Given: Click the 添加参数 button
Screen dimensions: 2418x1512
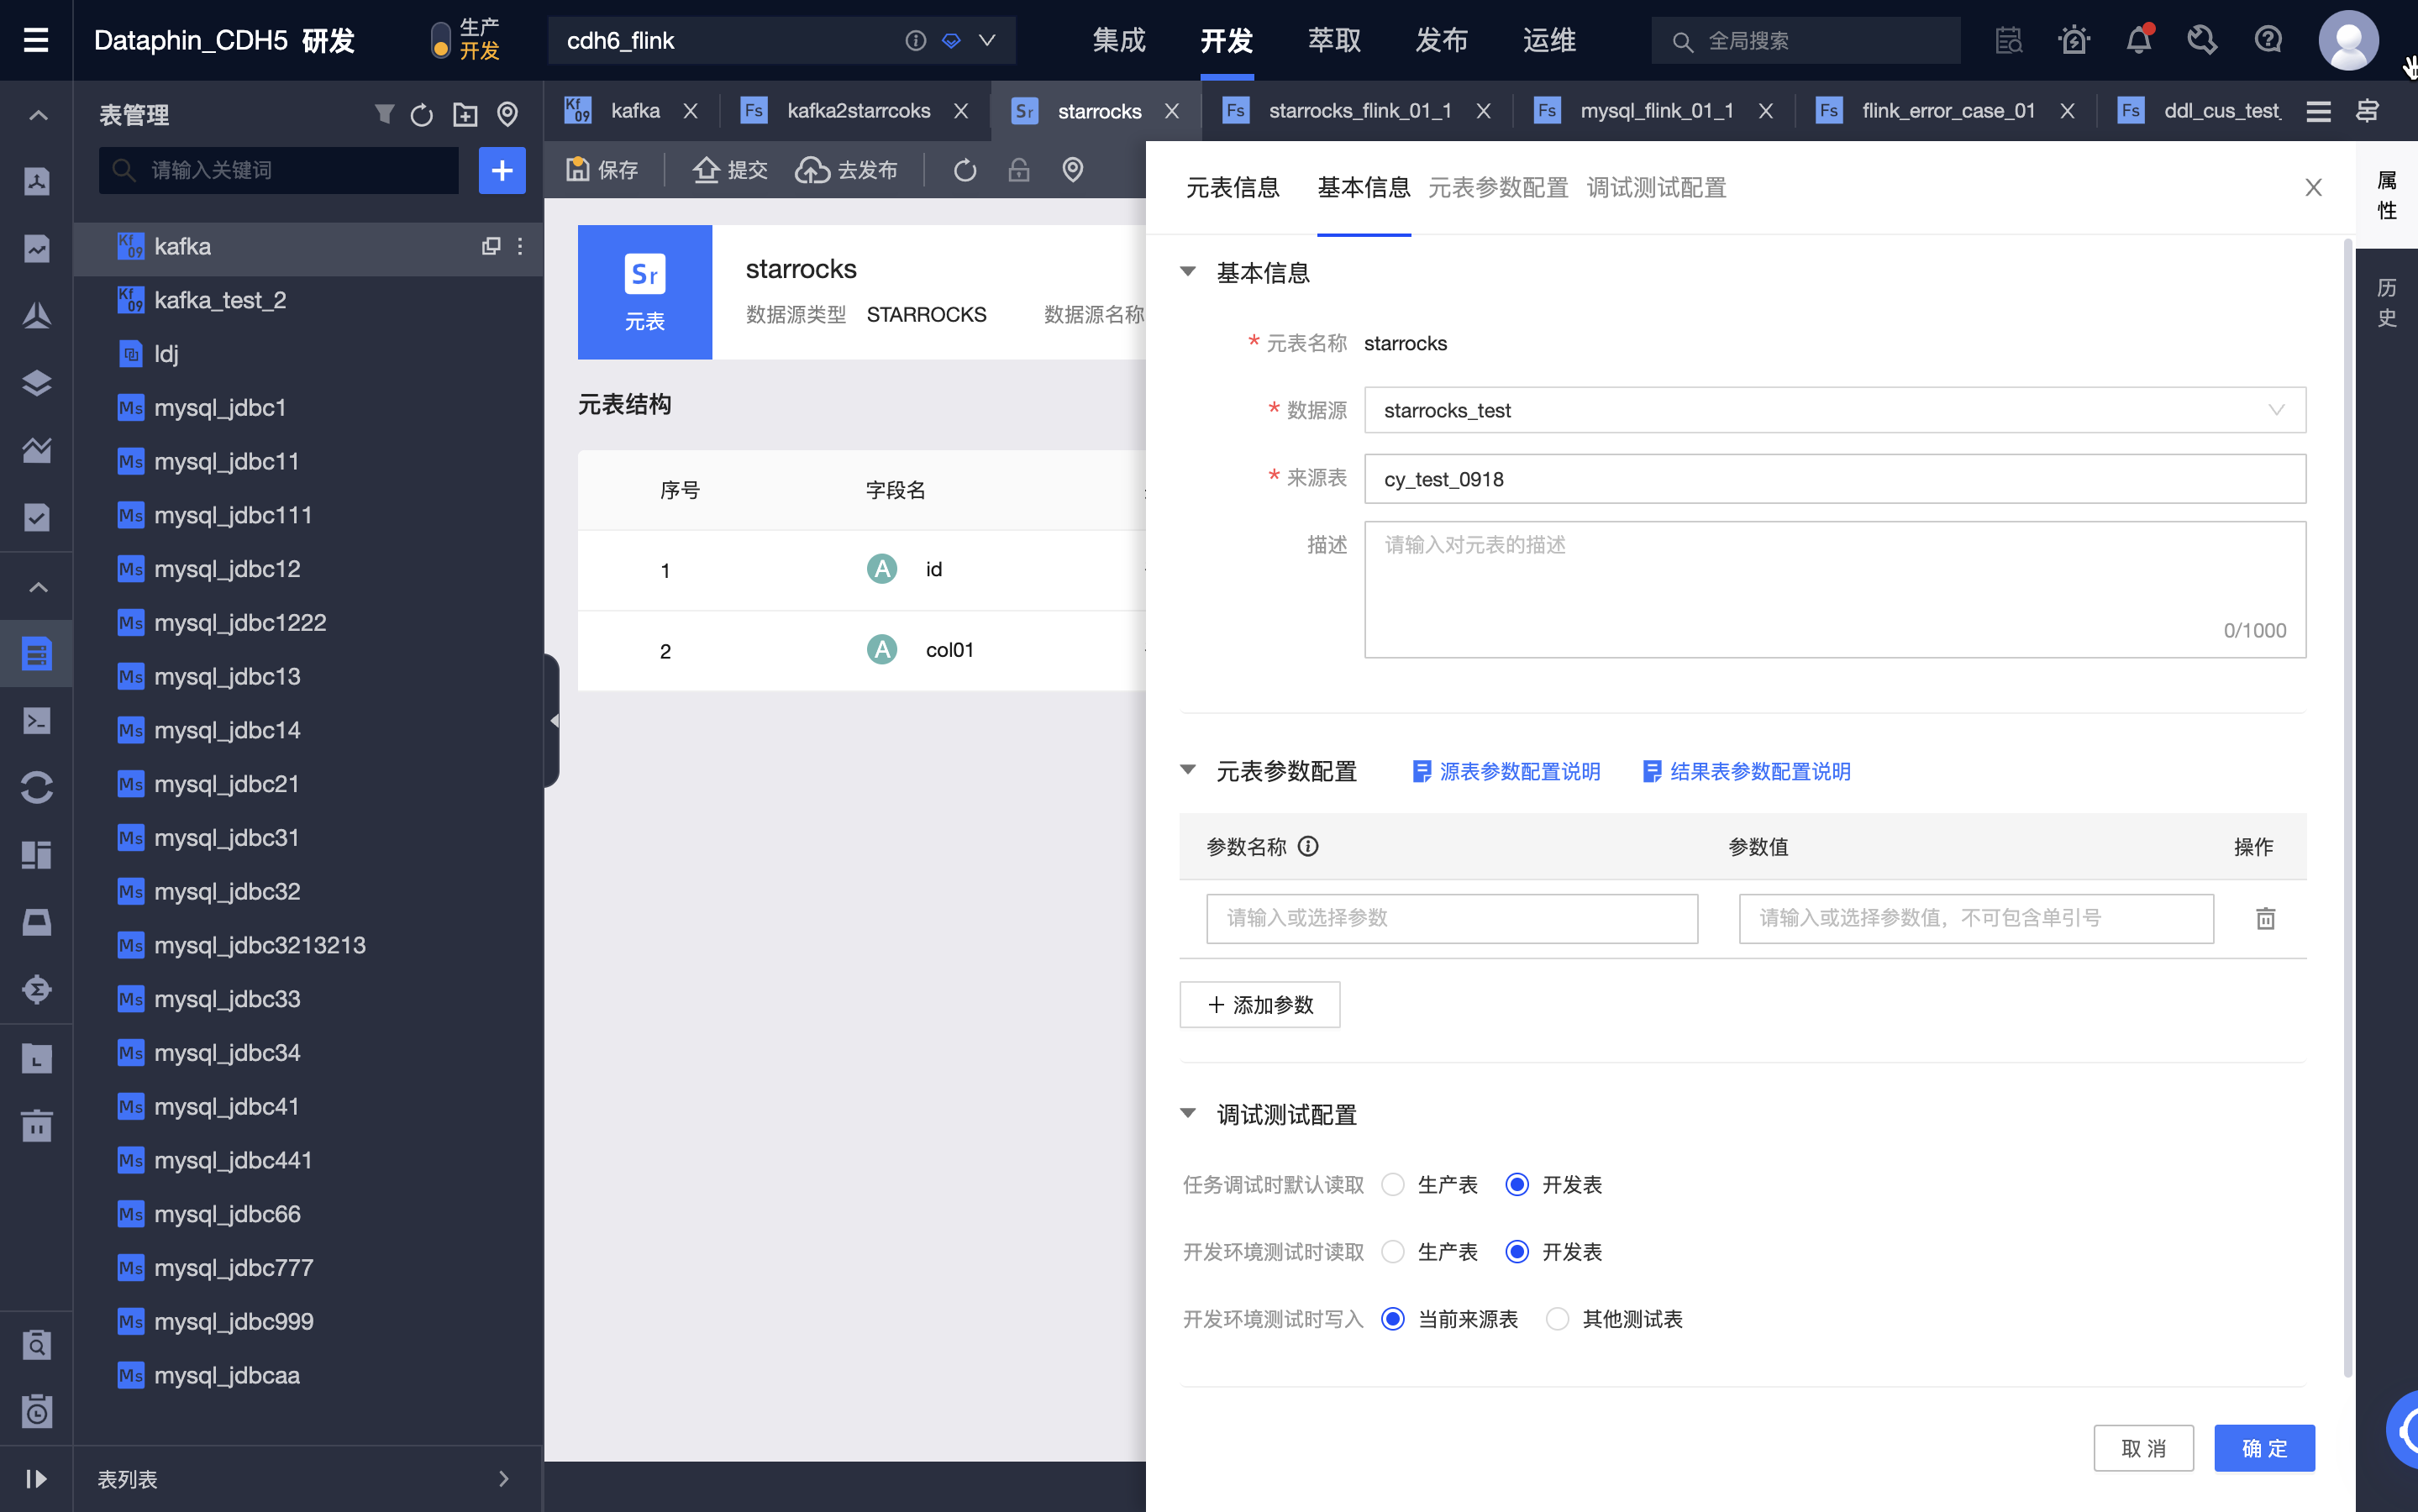Looking at the screenshot, I should coord(1260,1004).
